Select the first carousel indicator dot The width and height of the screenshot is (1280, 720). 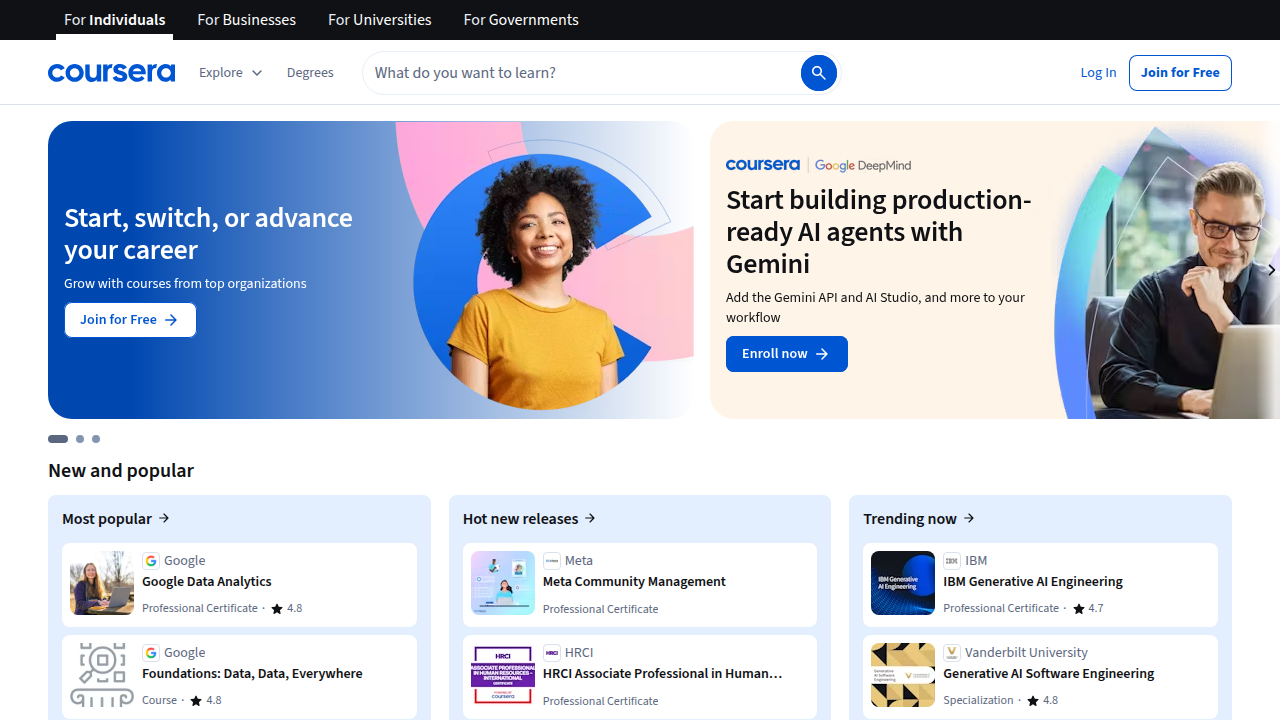point(58,439)
